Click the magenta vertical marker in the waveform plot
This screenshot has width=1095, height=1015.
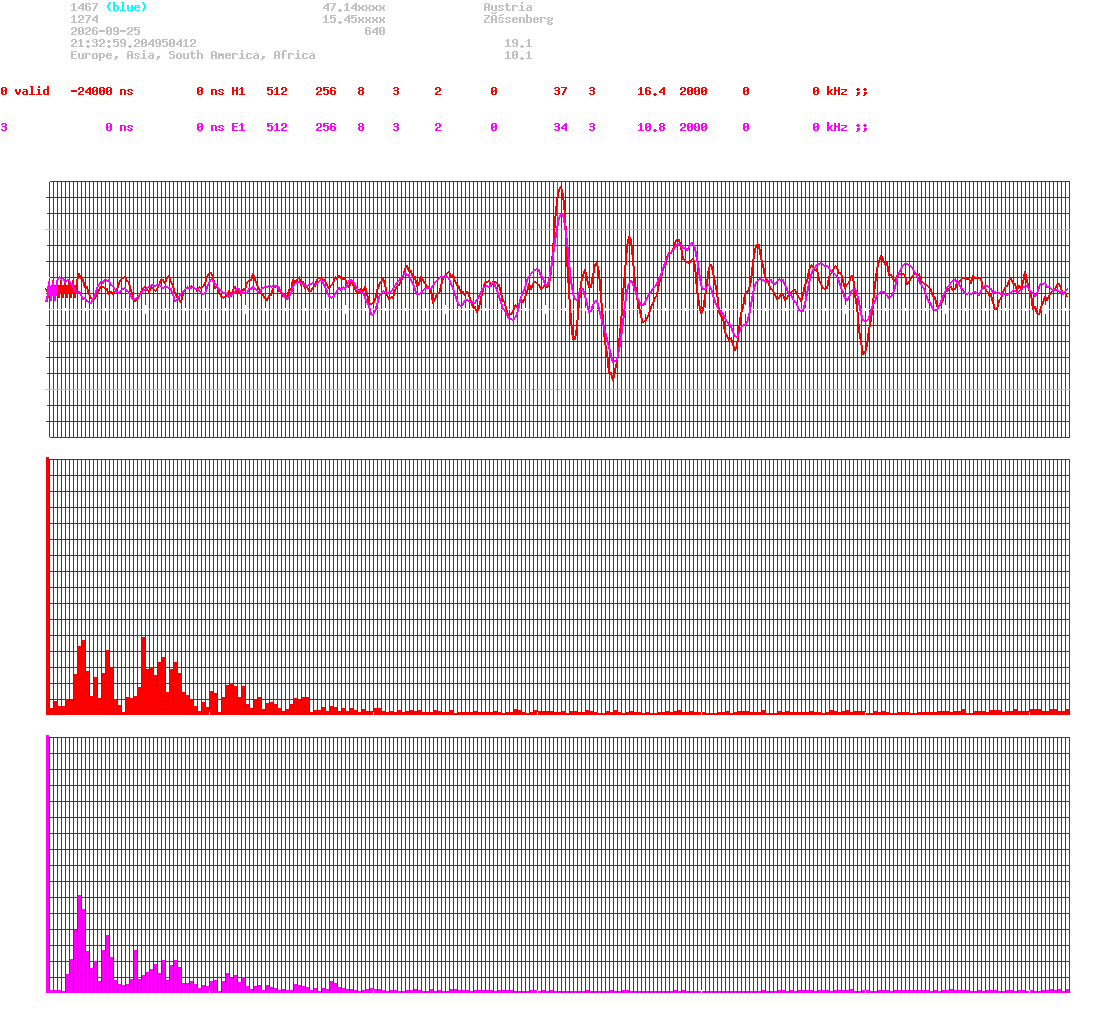tap(557, 309)
